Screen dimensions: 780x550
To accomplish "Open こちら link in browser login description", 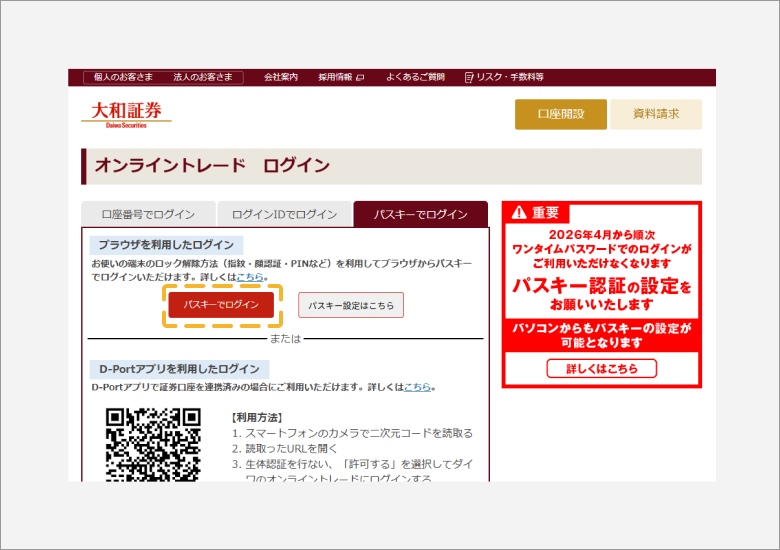I will pyautogui.click(x=250, y=277).
